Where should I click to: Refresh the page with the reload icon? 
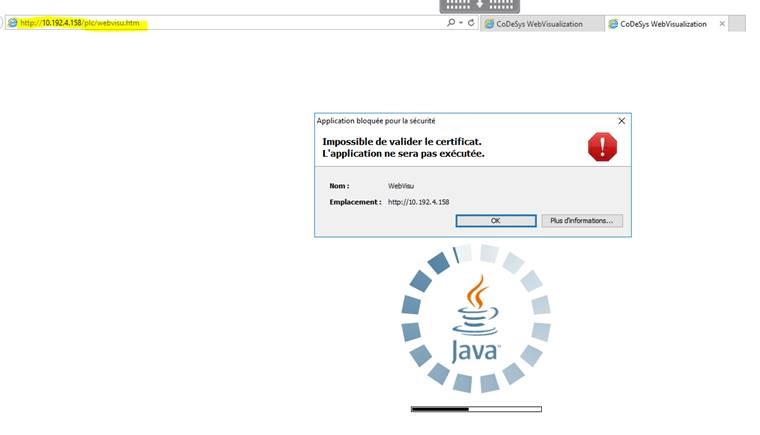coord(471,23)
